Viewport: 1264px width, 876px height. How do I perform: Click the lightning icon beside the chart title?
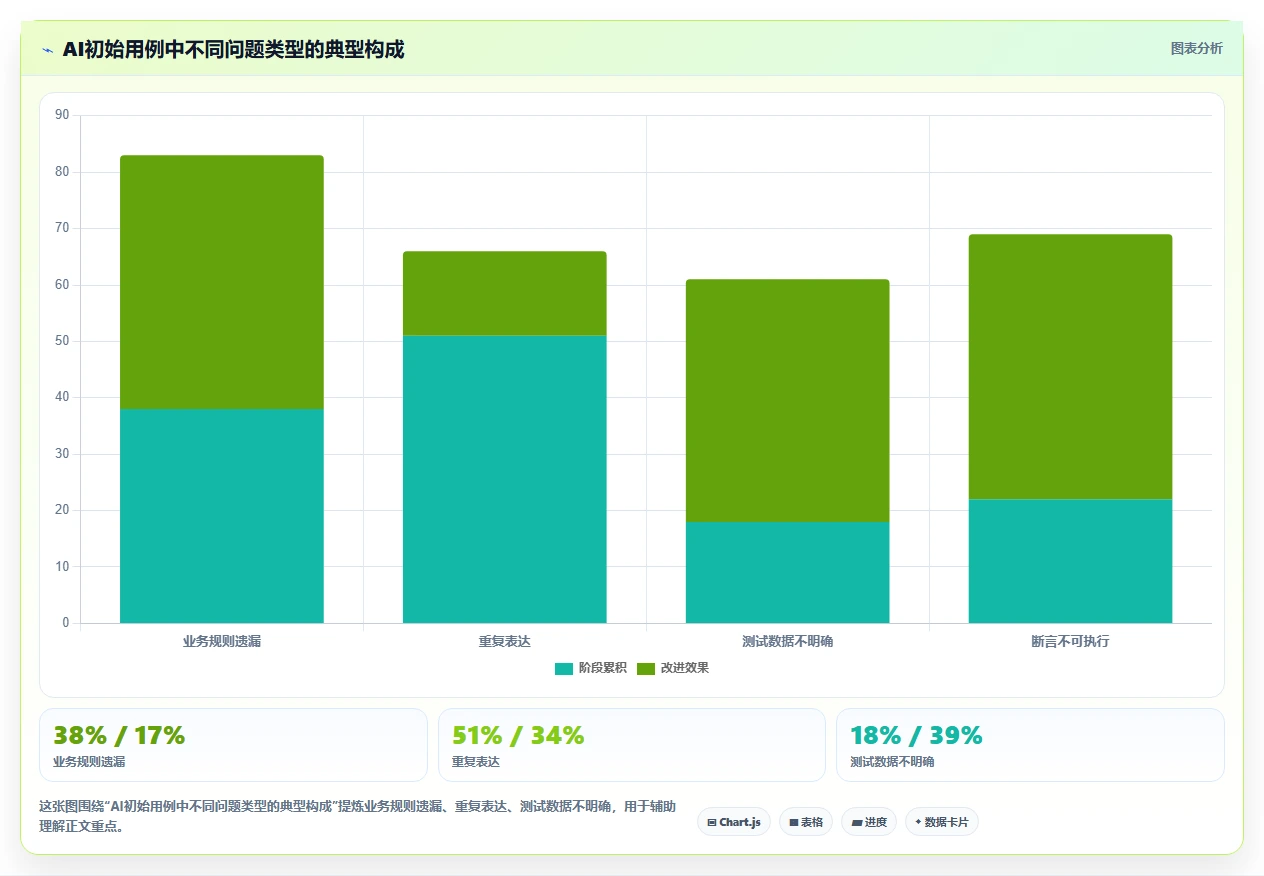click(x=47, y=49)
